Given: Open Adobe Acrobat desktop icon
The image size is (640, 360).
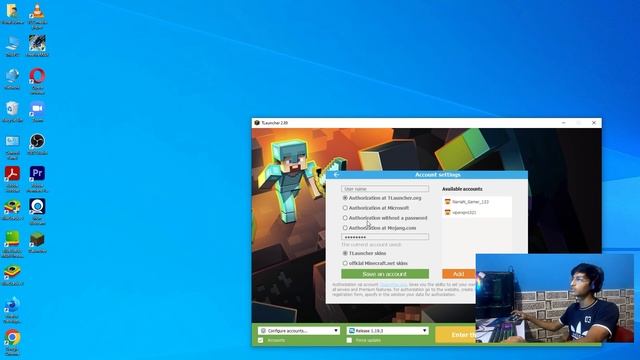Looking at the screenshot, I should [12, 179].
